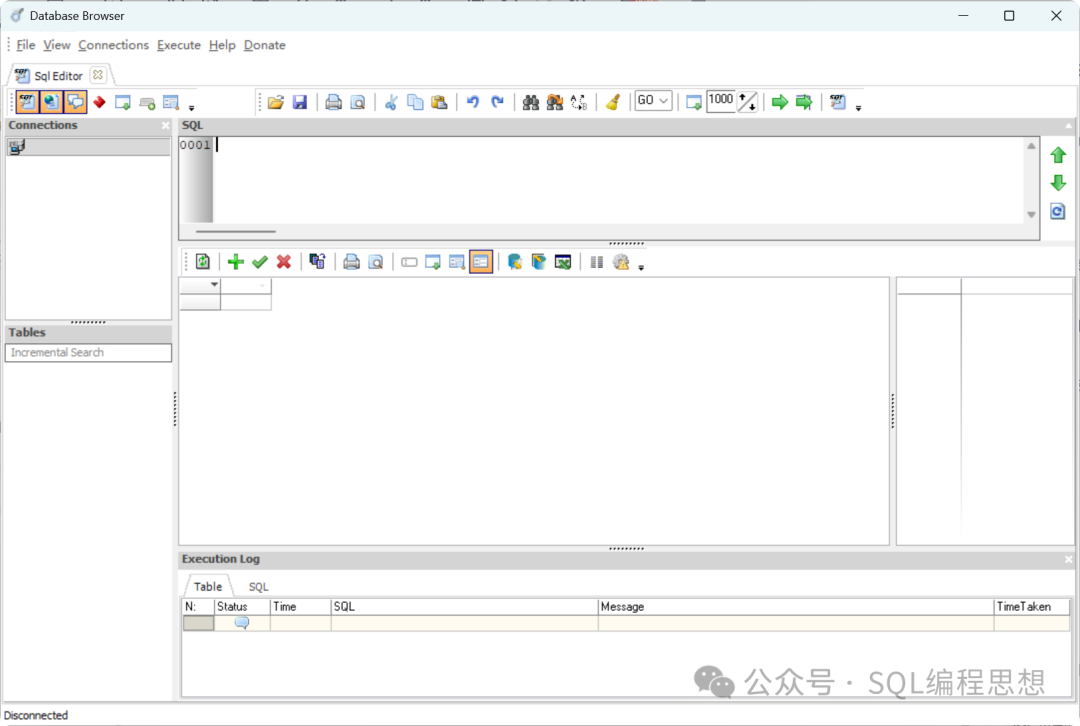This screenshot has height=726, width=1080.
Task: Switch to the SQL tab in Execution Log
Action: click(x=258, y=587)
